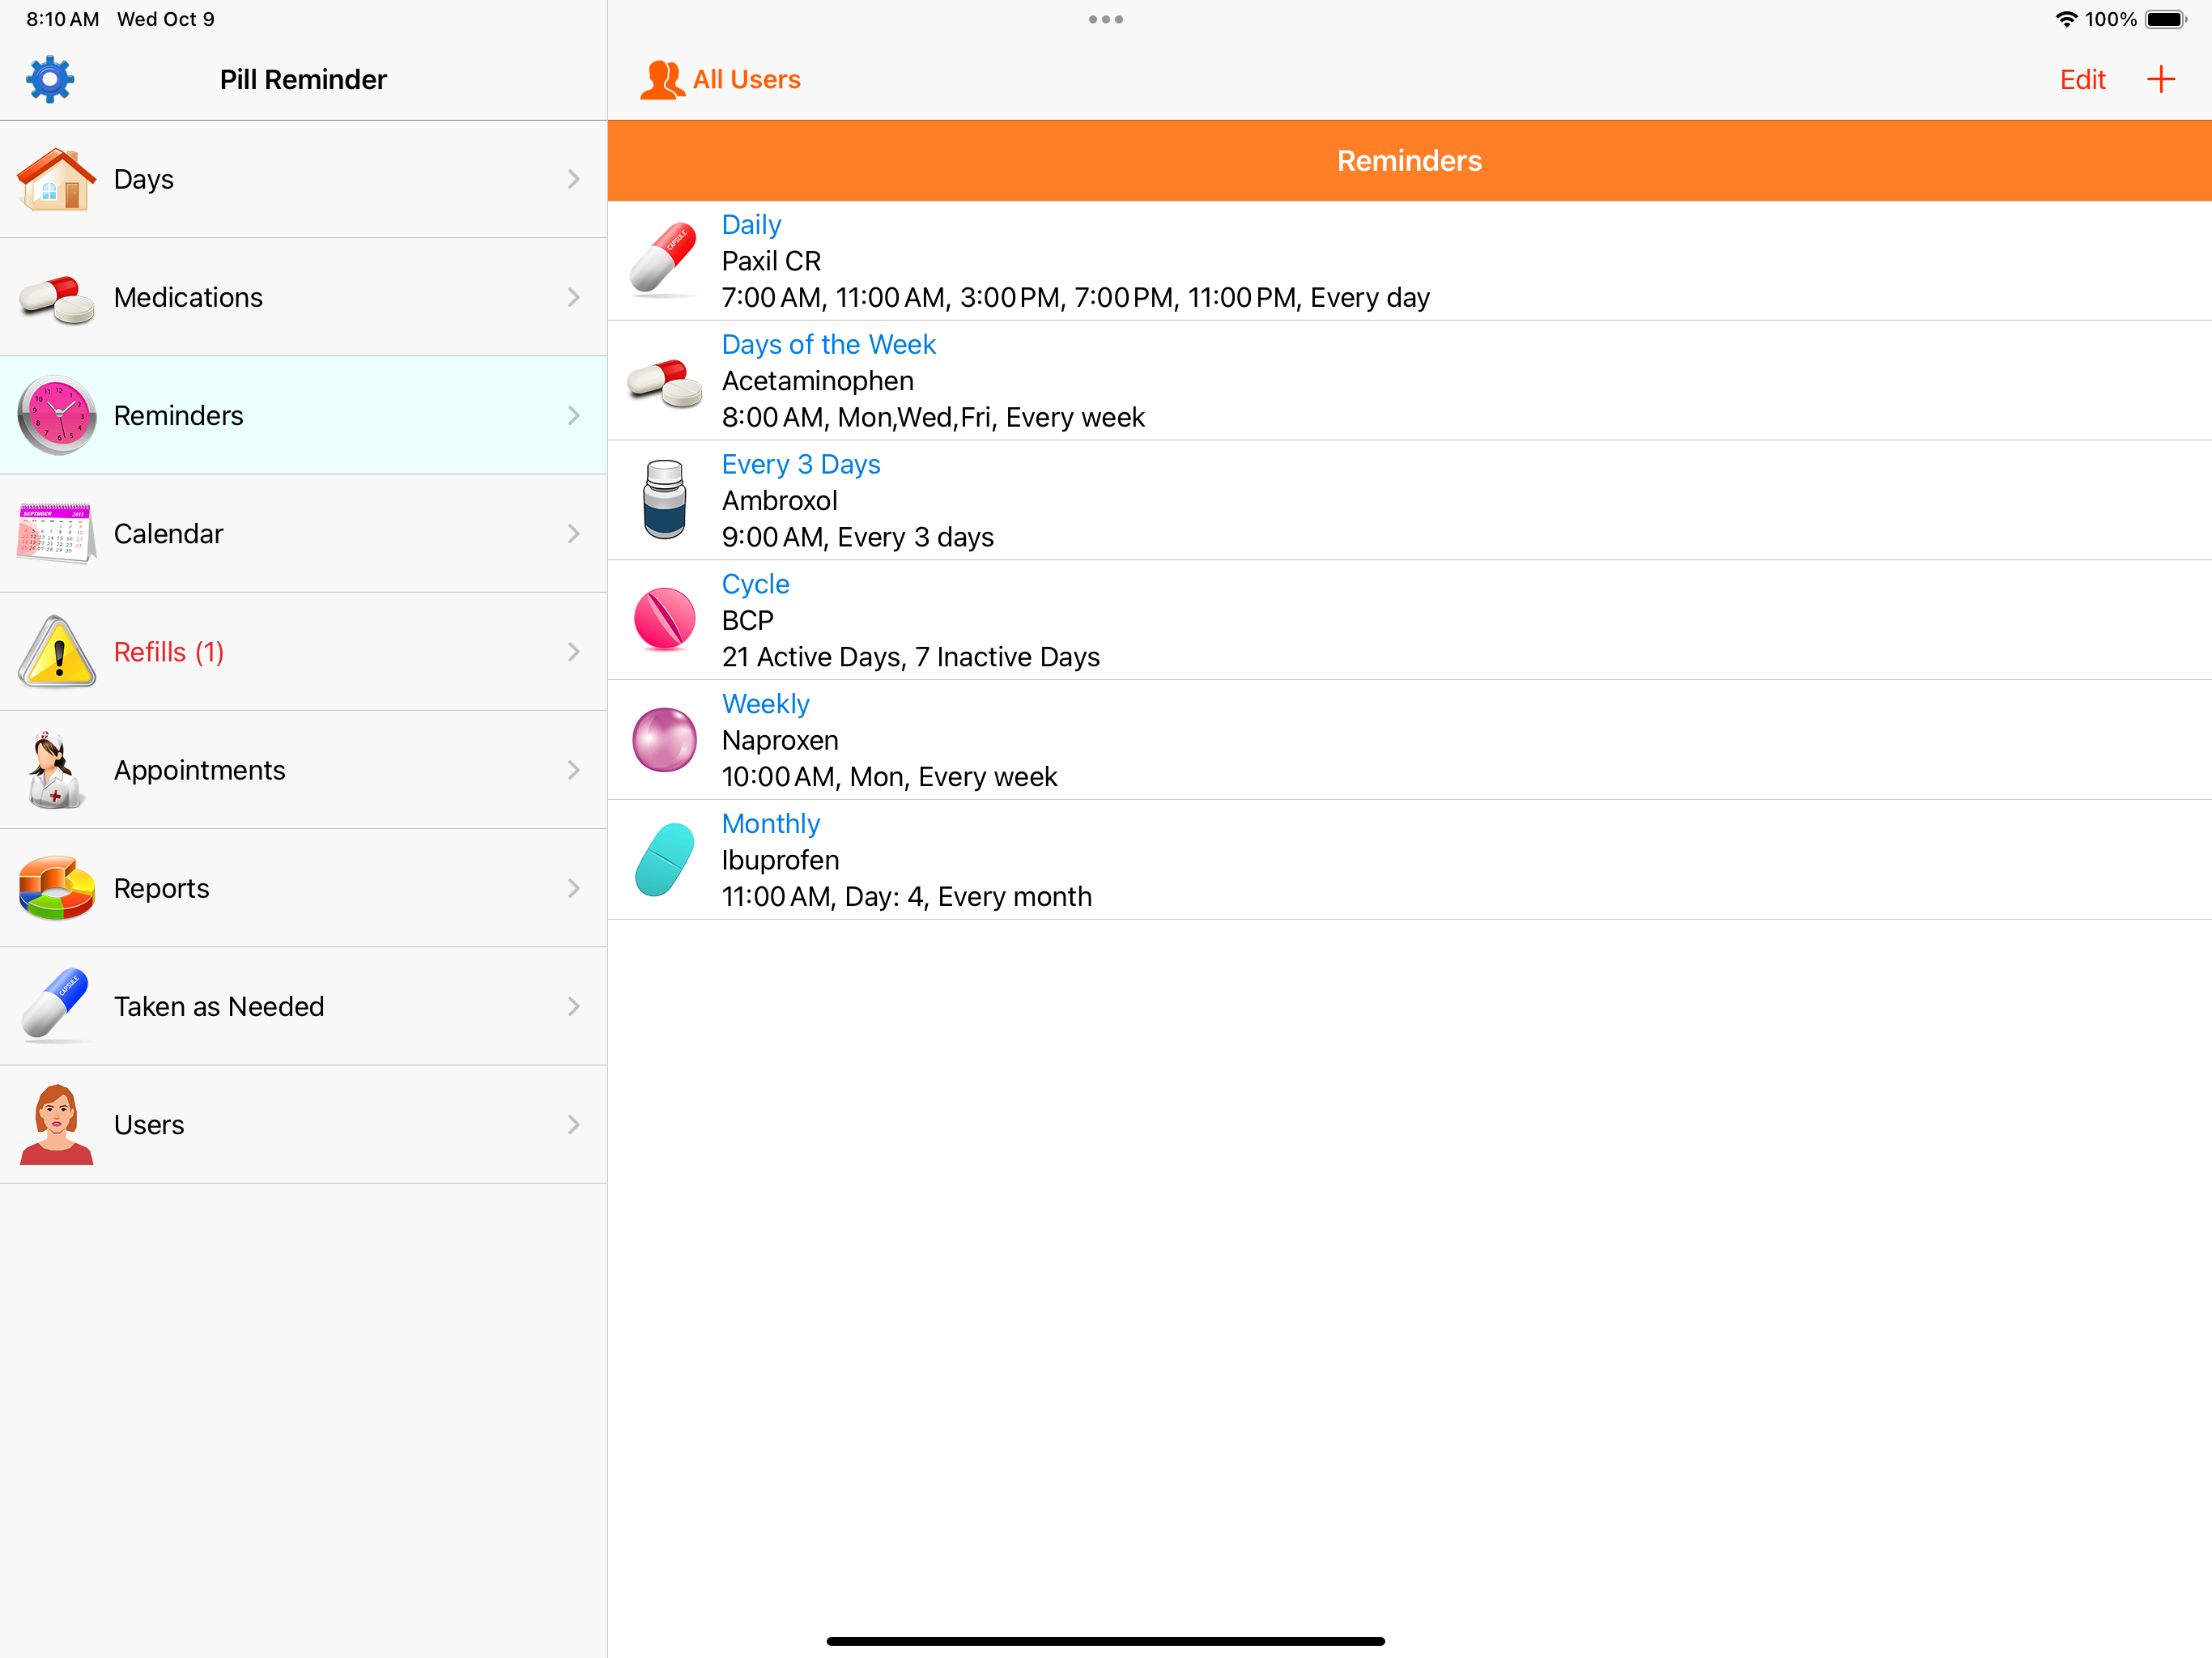The width and height of the screenshot is (2212, 1658).
Task: Open the Appointments menu item
Action: (x=303, y=769)
